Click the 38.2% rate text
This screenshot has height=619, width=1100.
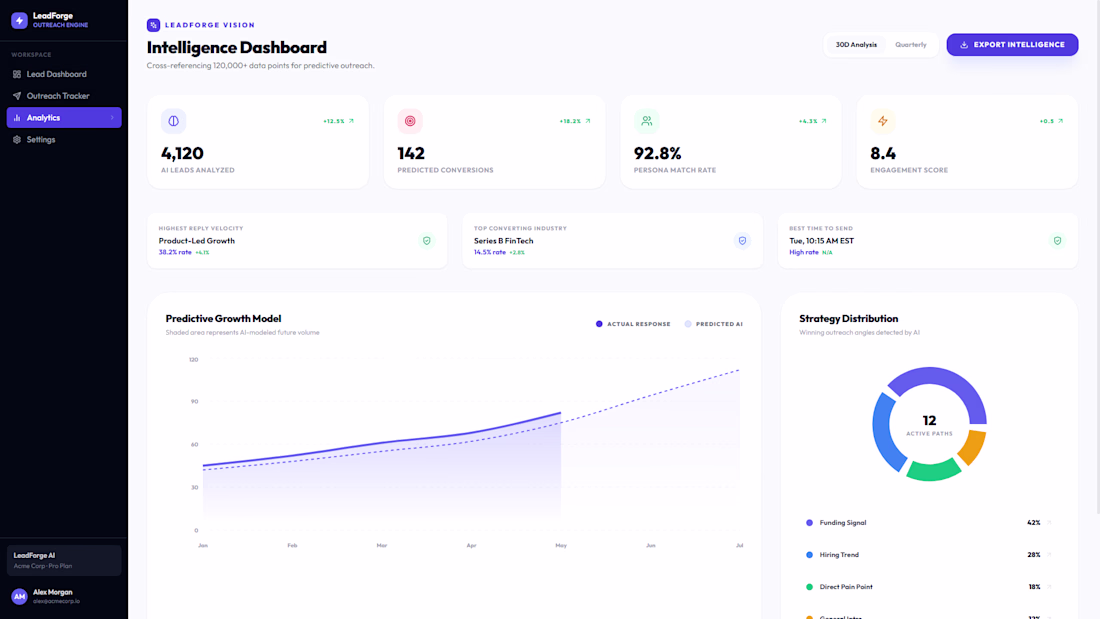pyautogui.click(x=175, y=252)
